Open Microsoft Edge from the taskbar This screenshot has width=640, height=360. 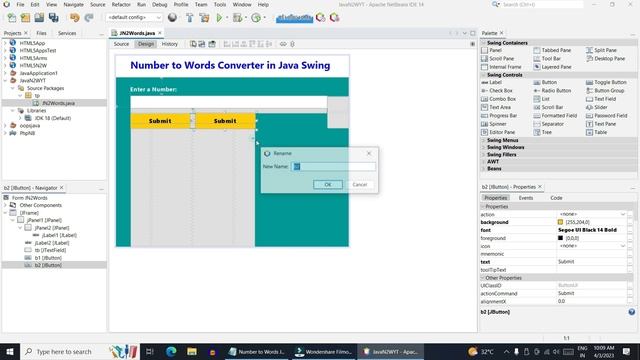pos(171,351)
